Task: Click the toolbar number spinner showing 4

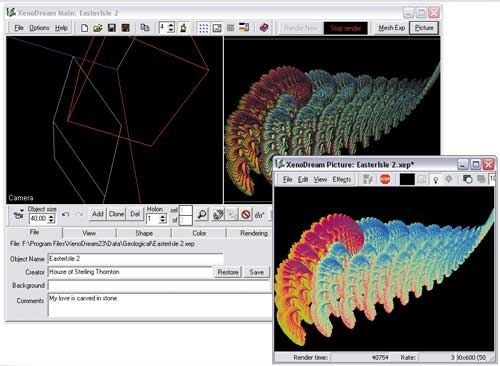Action: (171, 28)
